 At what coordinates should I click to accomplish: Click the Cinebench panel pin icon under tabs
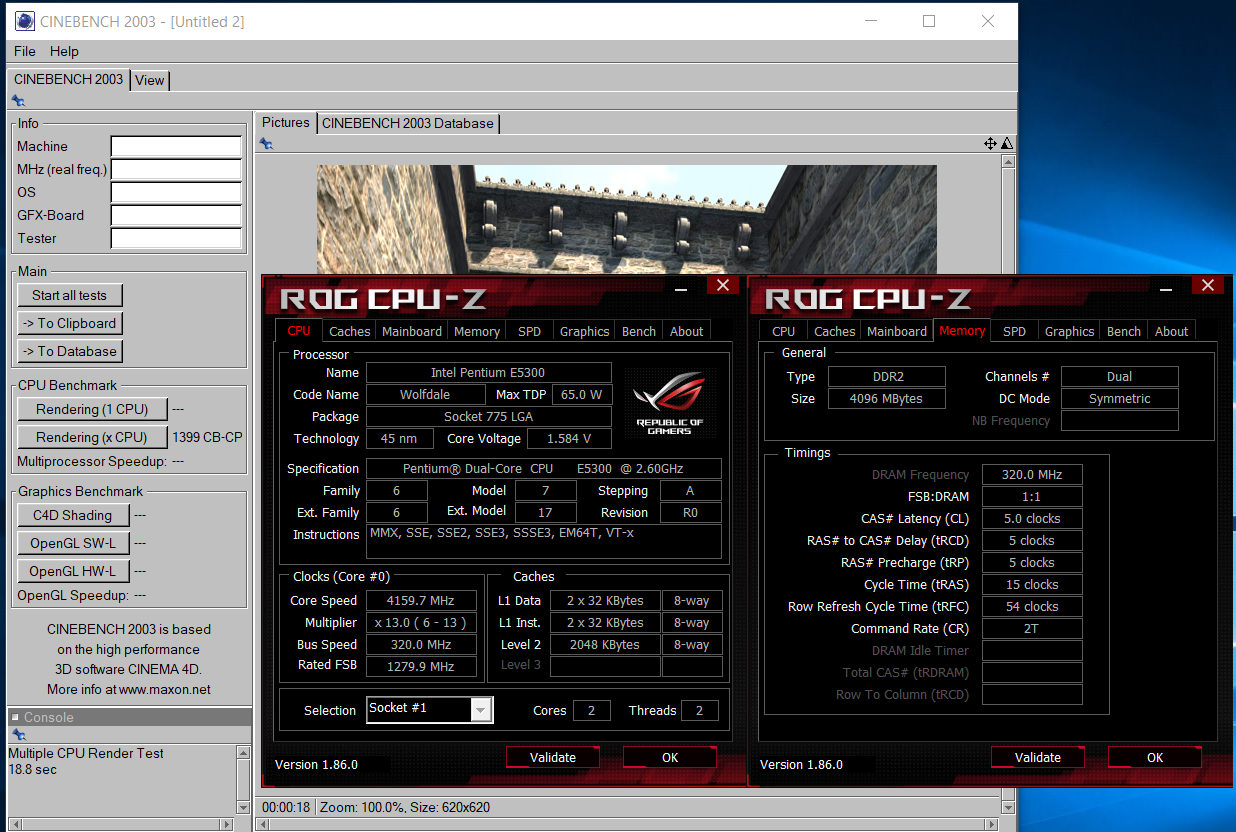17,100
